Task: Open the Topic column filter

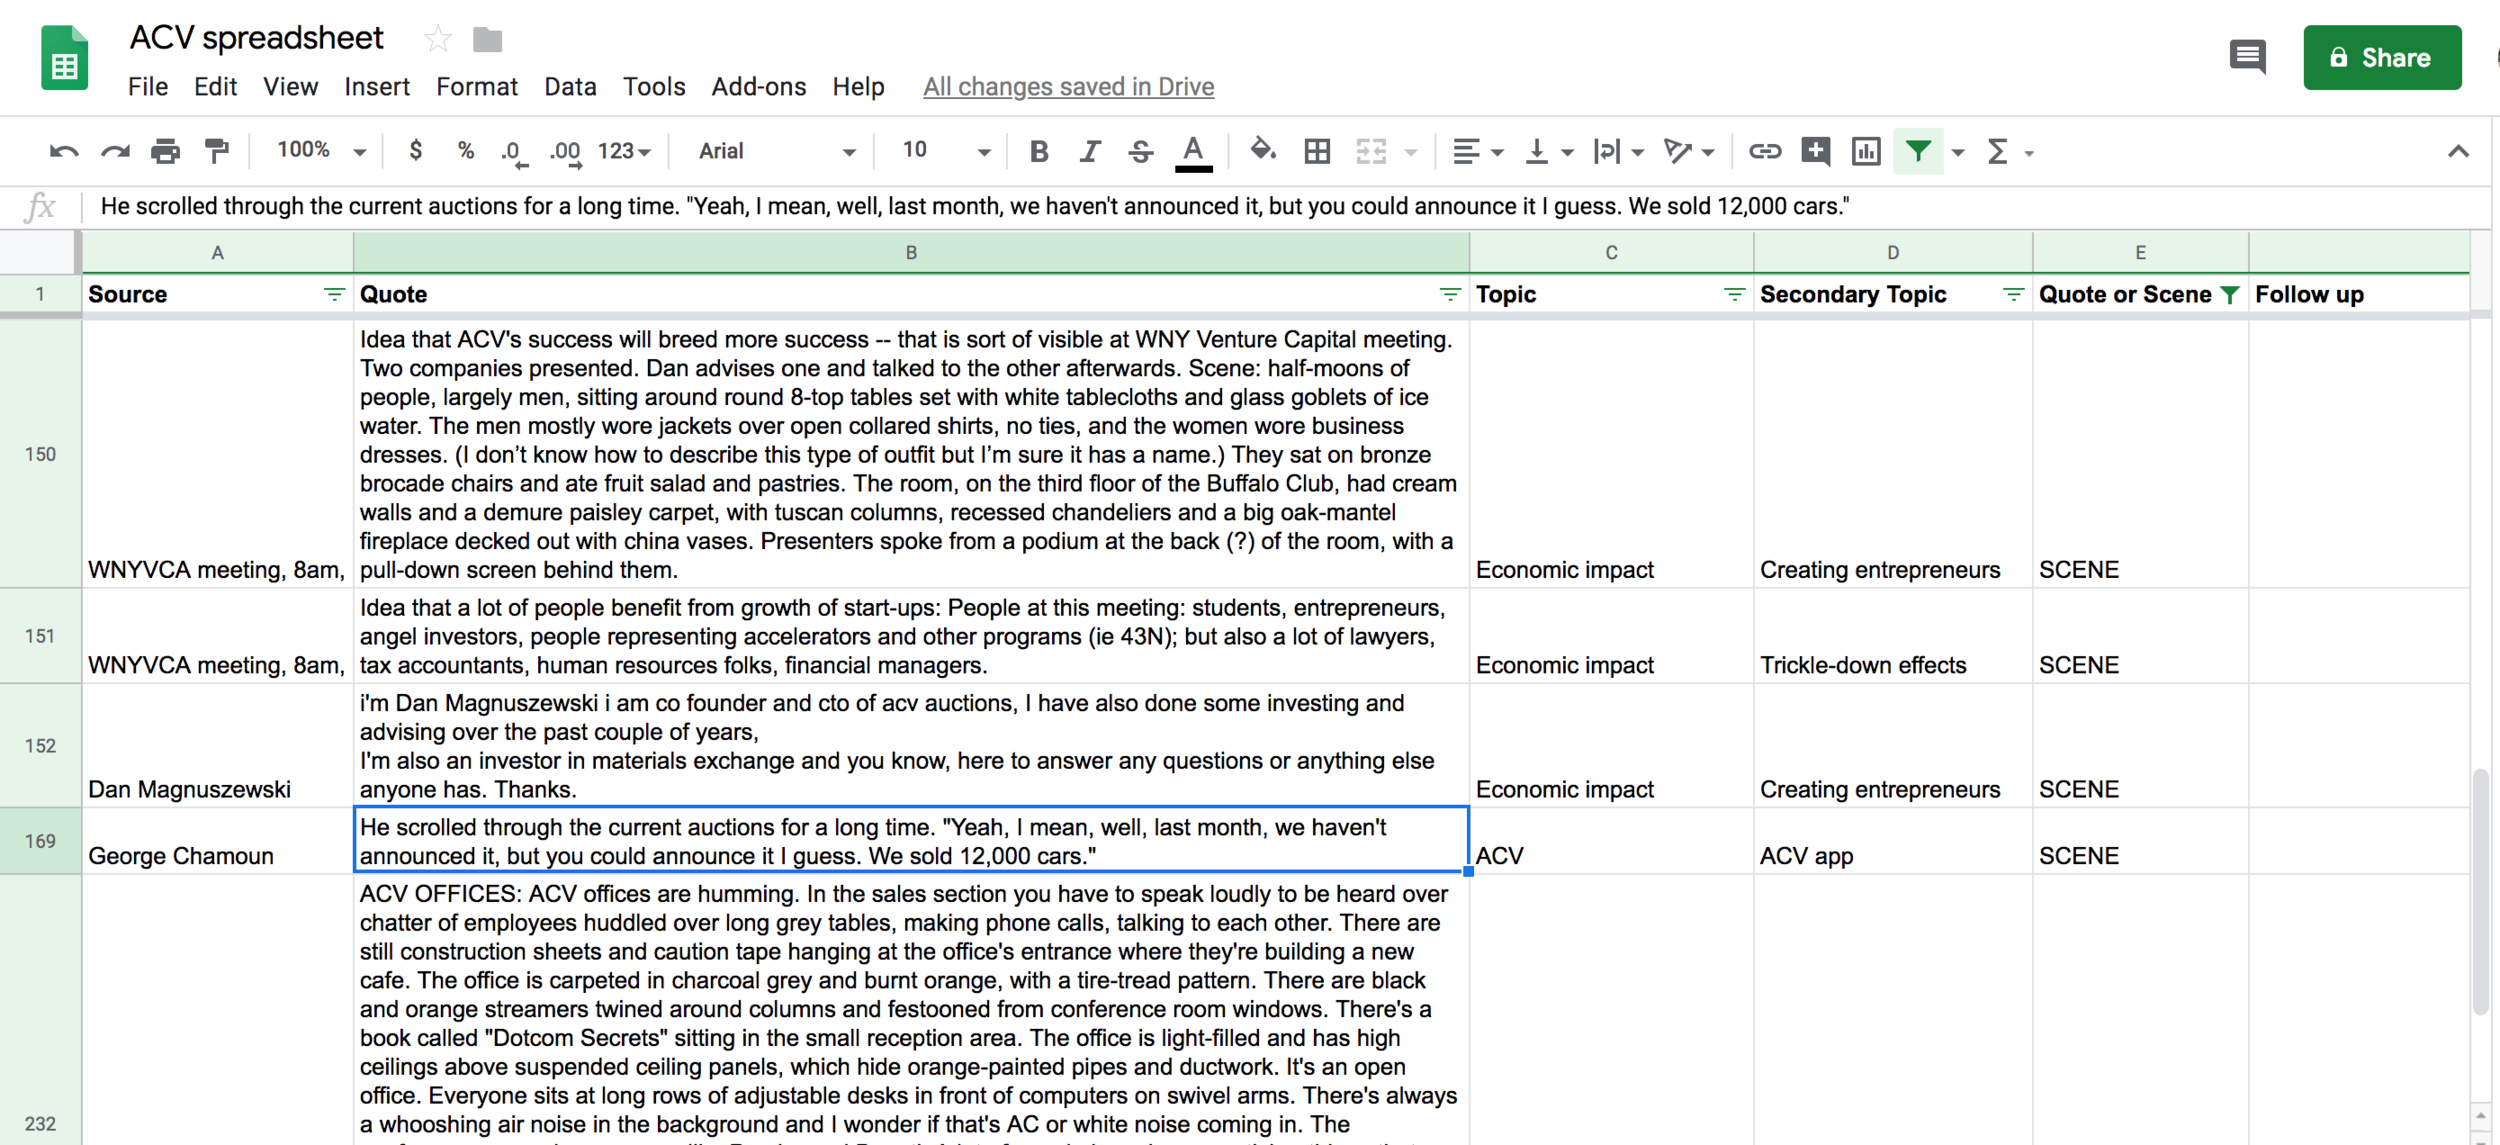Action: pos(1734,294)
